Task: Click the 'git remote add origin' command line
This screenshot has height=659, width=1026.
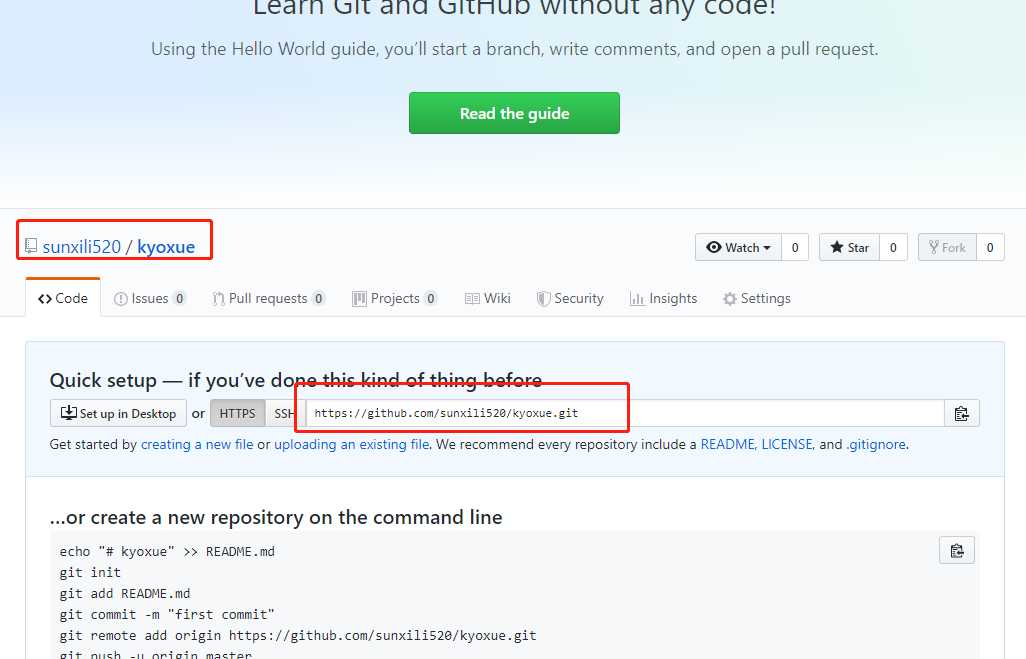Action: [298, 635]
